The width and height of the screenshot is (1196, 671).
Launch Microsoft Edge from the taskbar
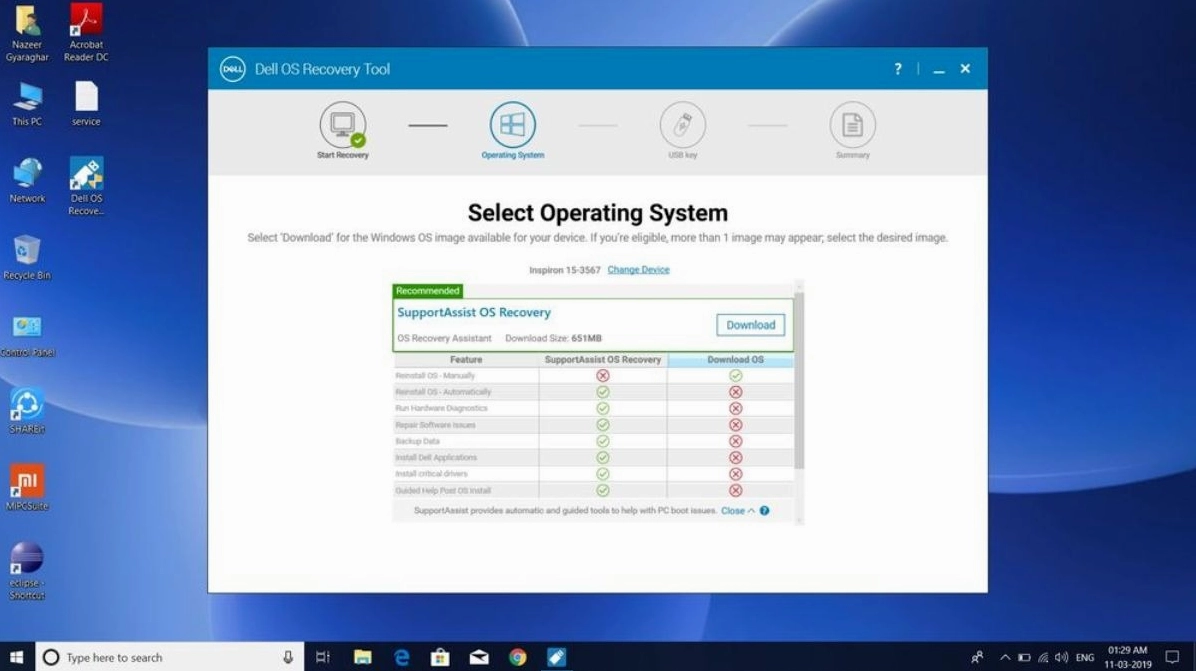402,657
